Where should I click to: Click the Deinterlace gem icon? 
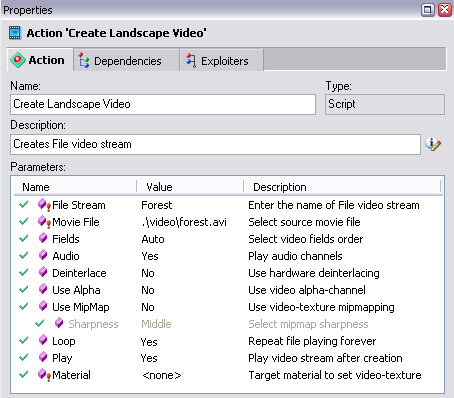(x=43, y=272)
